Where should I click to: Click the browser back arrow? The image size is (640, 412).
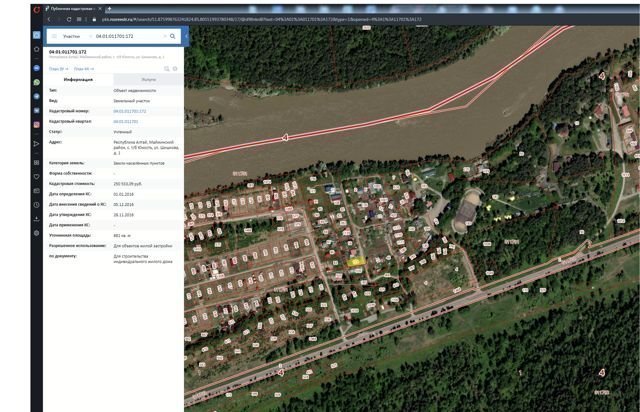(x=49, y=19)
